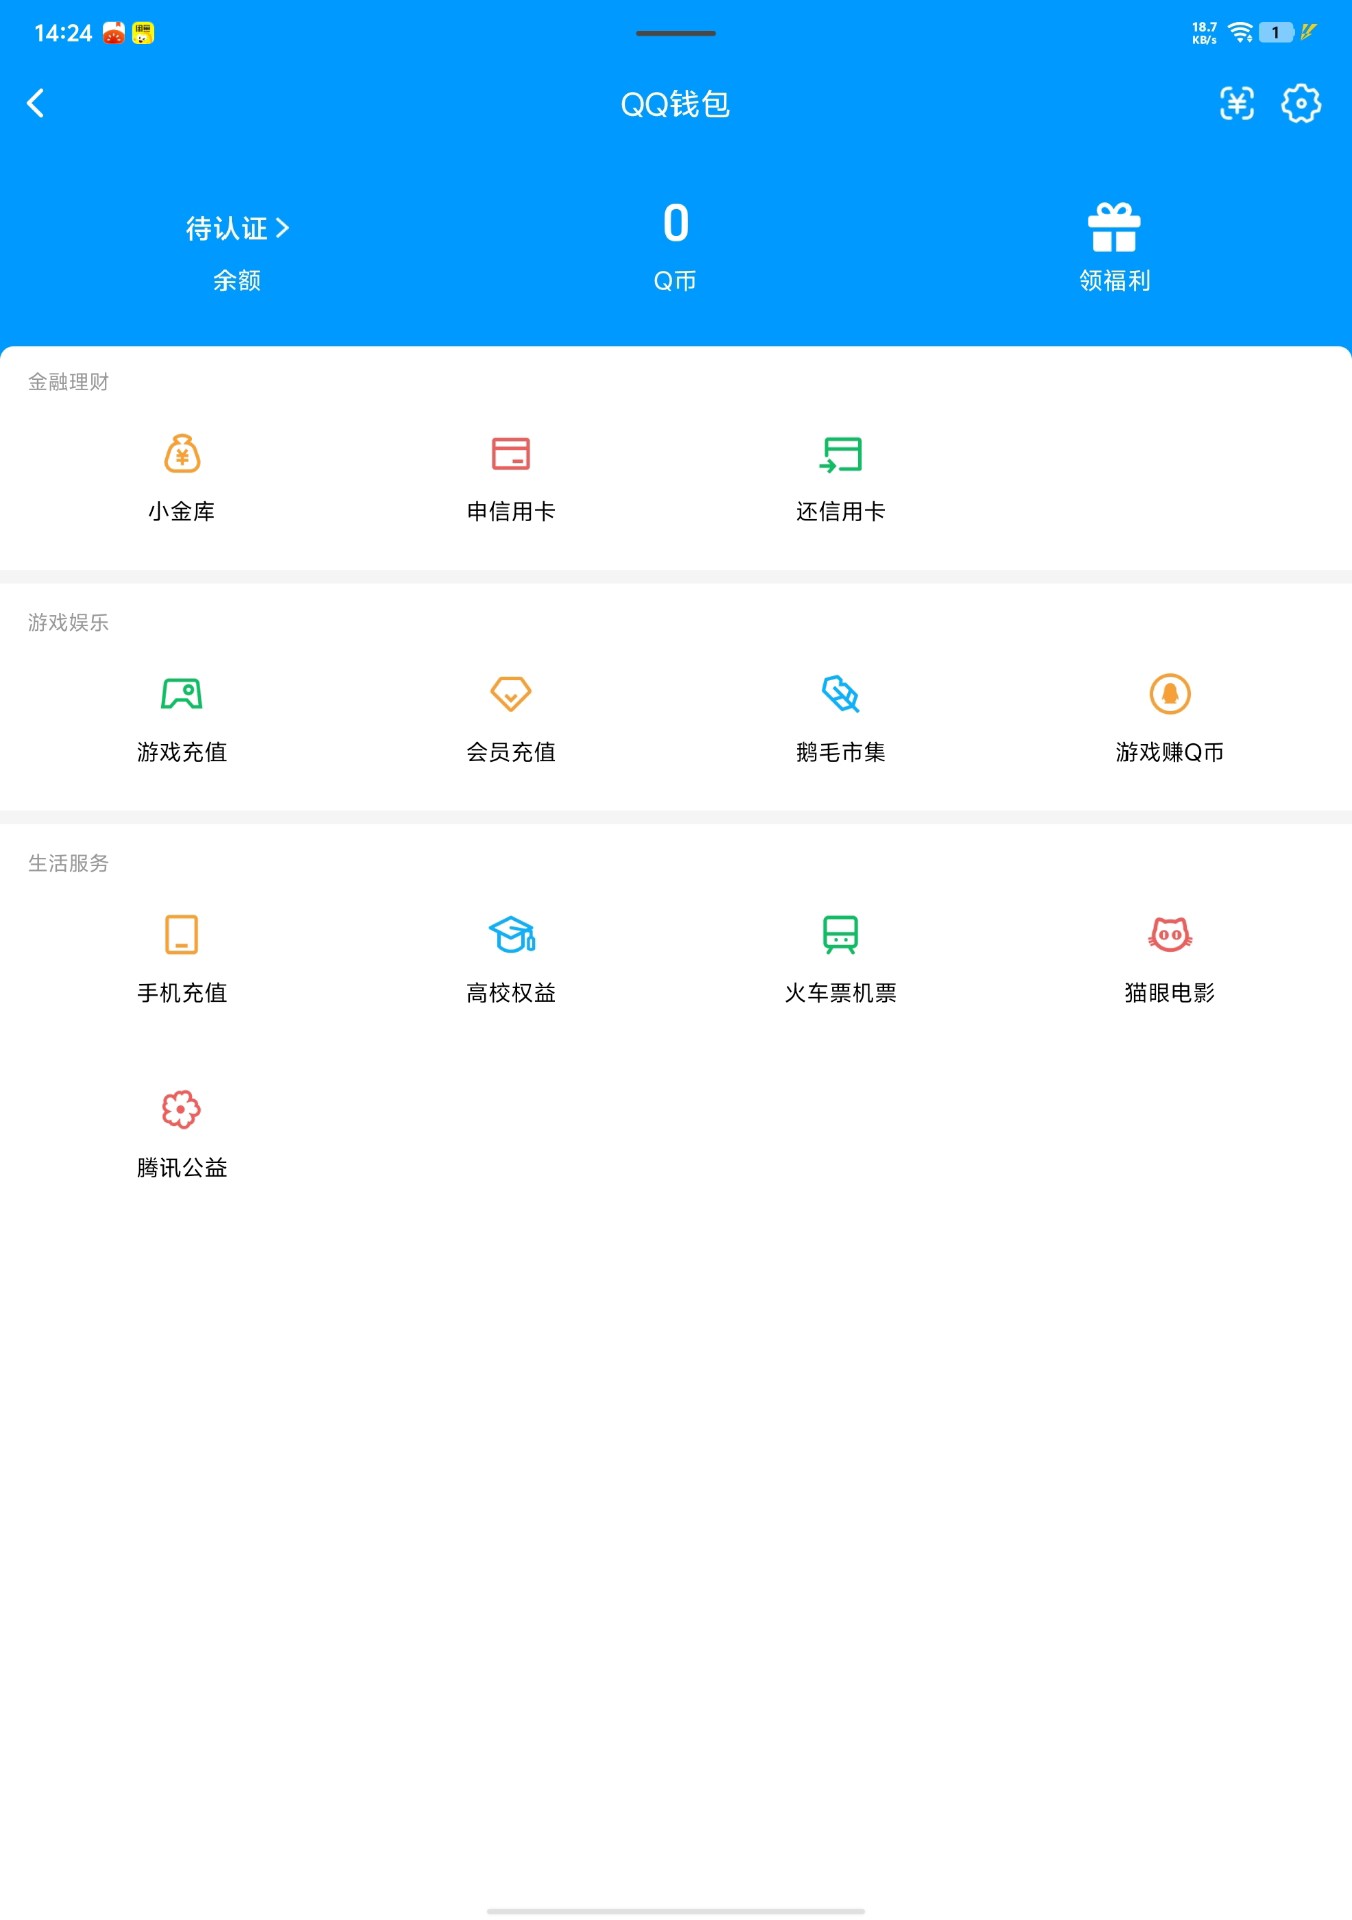Tap the 申信用卡 label
Image resolution: width=1352 pixels, height=1920 pixels.
tap(511, 512)
